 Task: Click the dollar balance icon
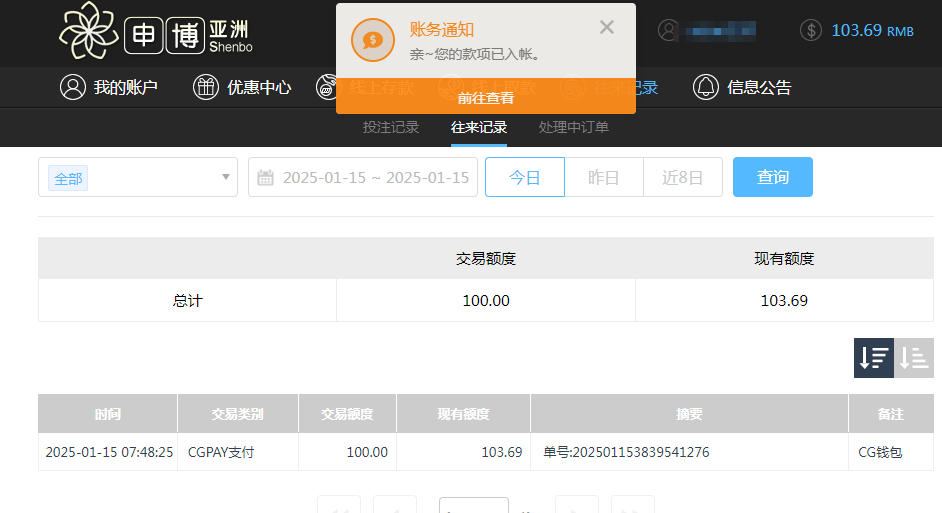click(x=811, y=30)
